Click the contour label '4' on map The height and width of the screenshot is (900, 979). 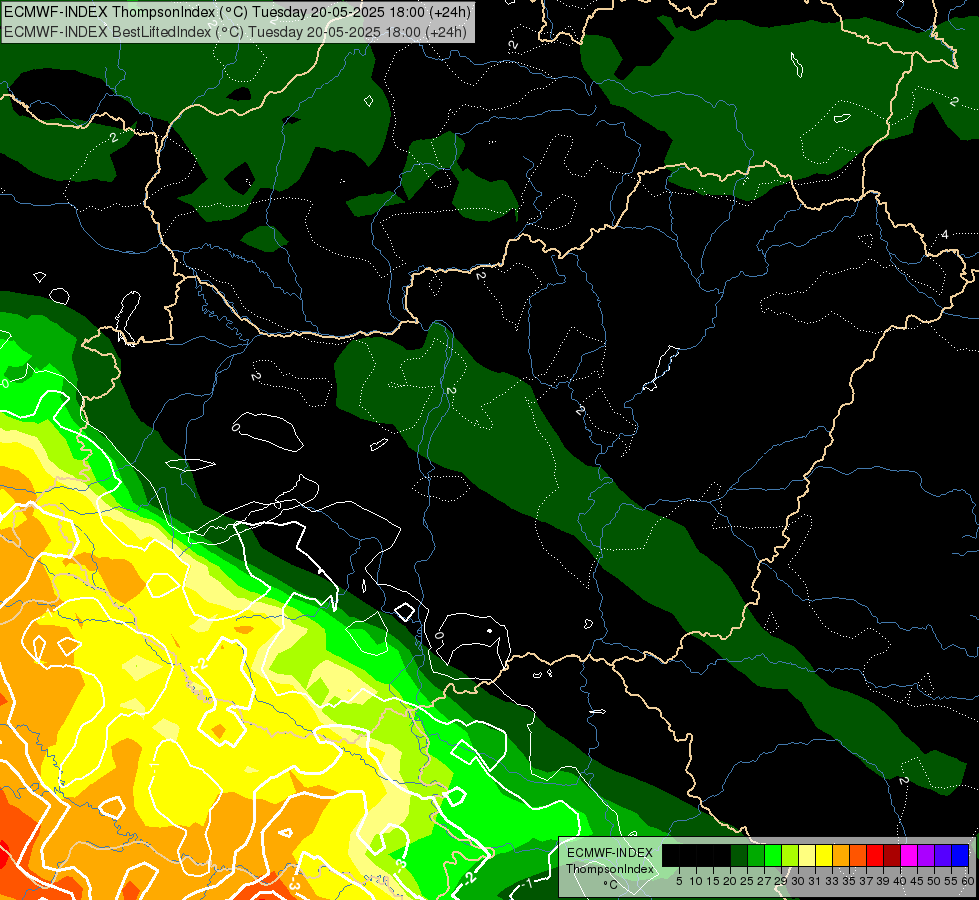(945, 235)
